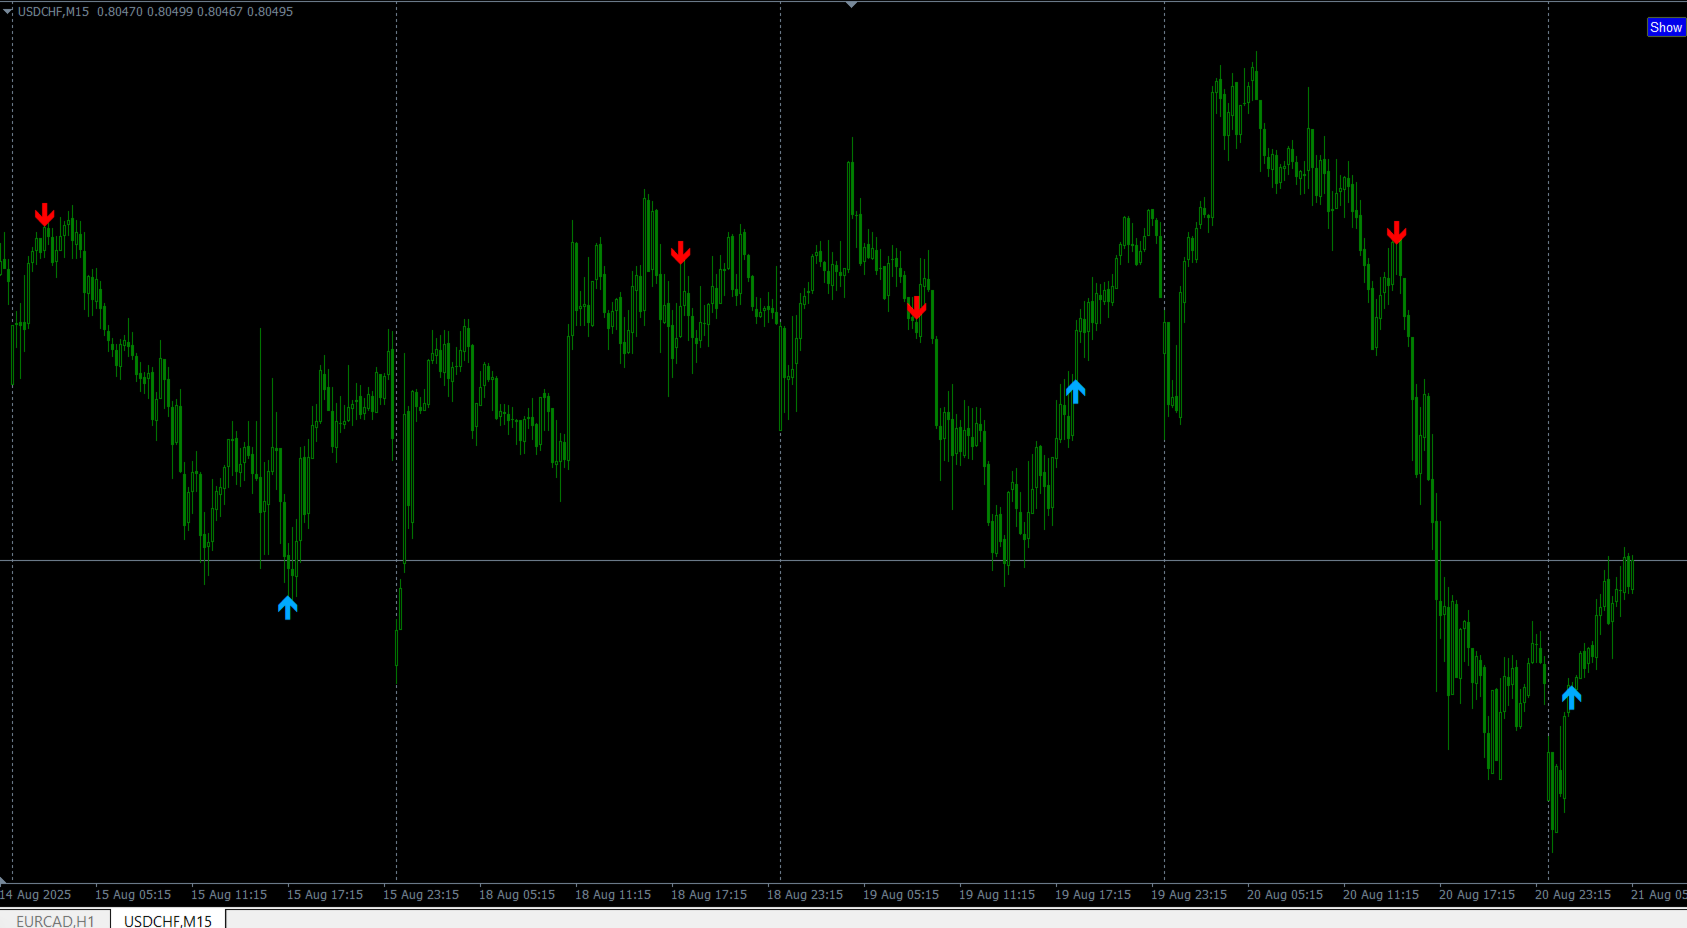Click the '20 Aug 11:15' time label

tap(1381, 895)
